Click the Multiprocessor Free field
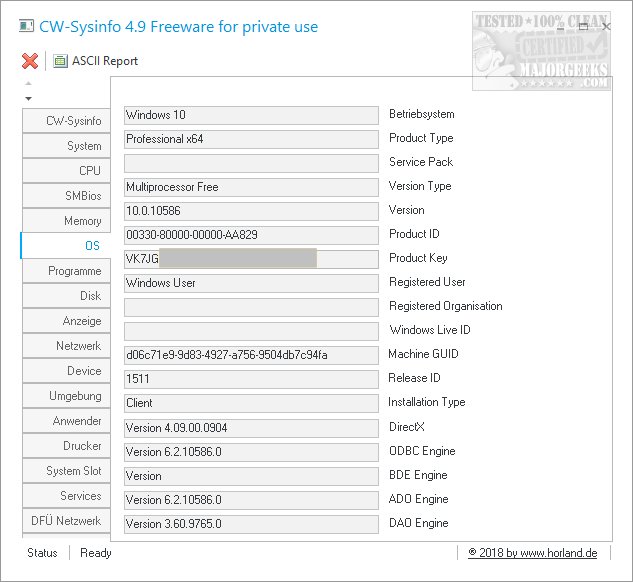The width and height of the screenshot is (633, 582). (251, 187)
